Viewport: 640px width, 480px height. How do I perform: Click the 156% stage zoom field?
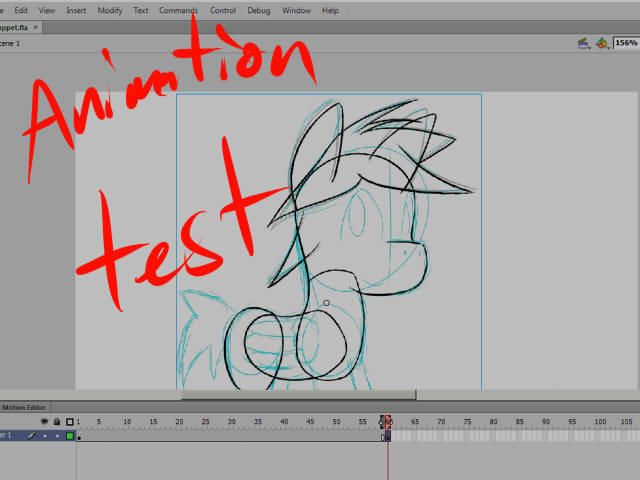pos(627,43)
